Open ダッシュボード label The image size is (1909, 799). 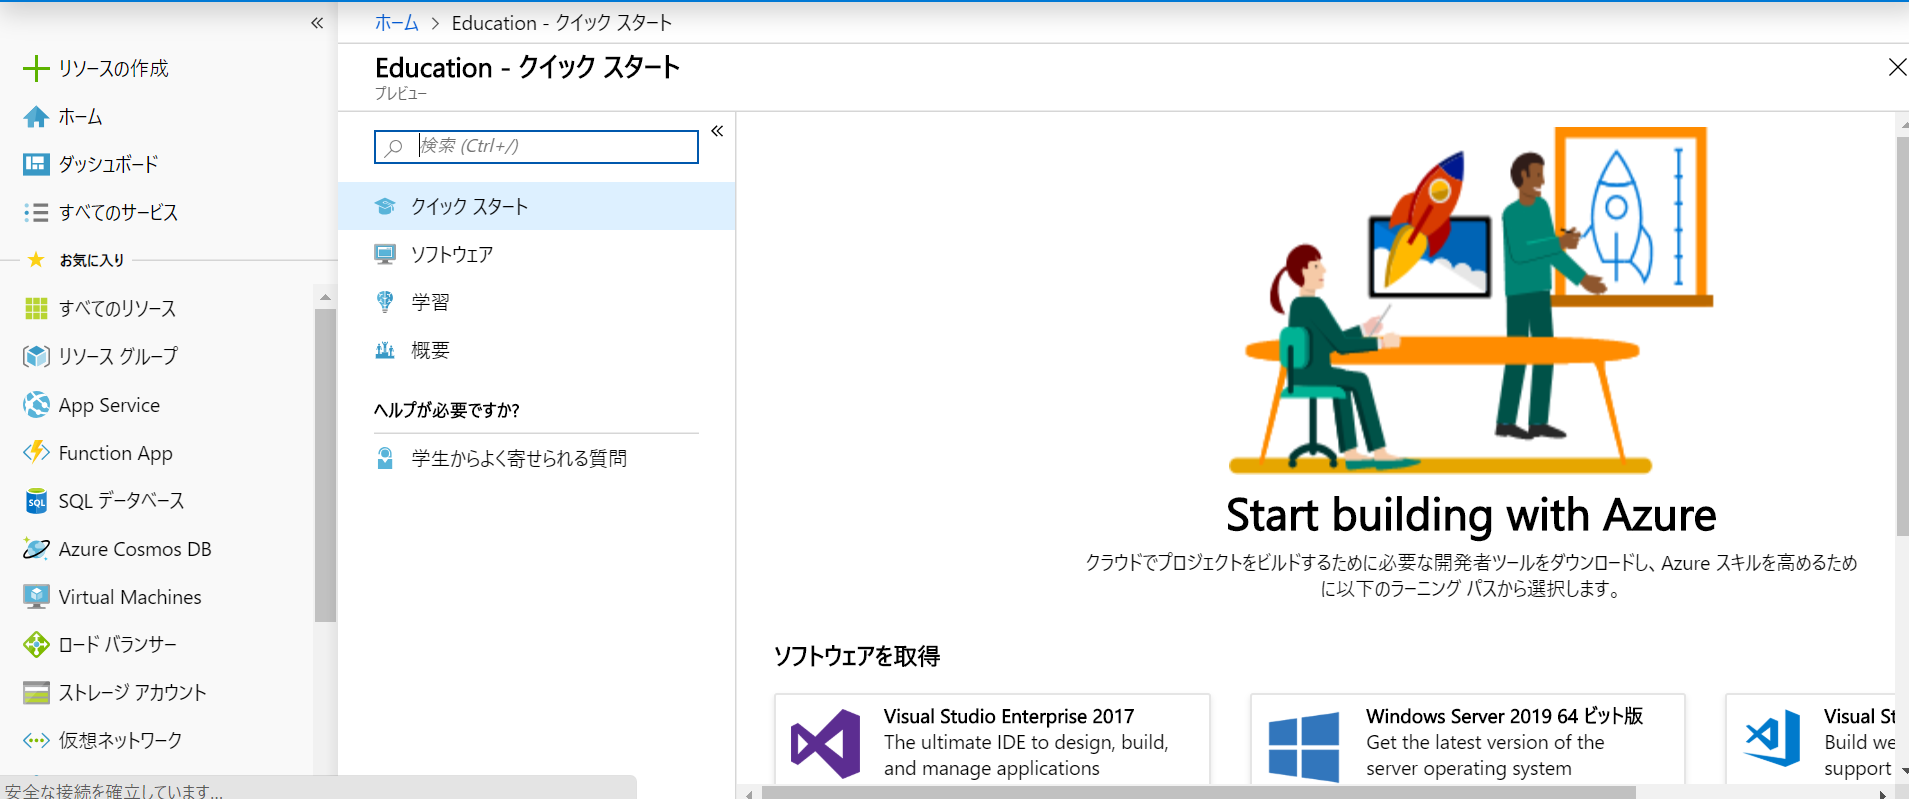click(108, 164)
